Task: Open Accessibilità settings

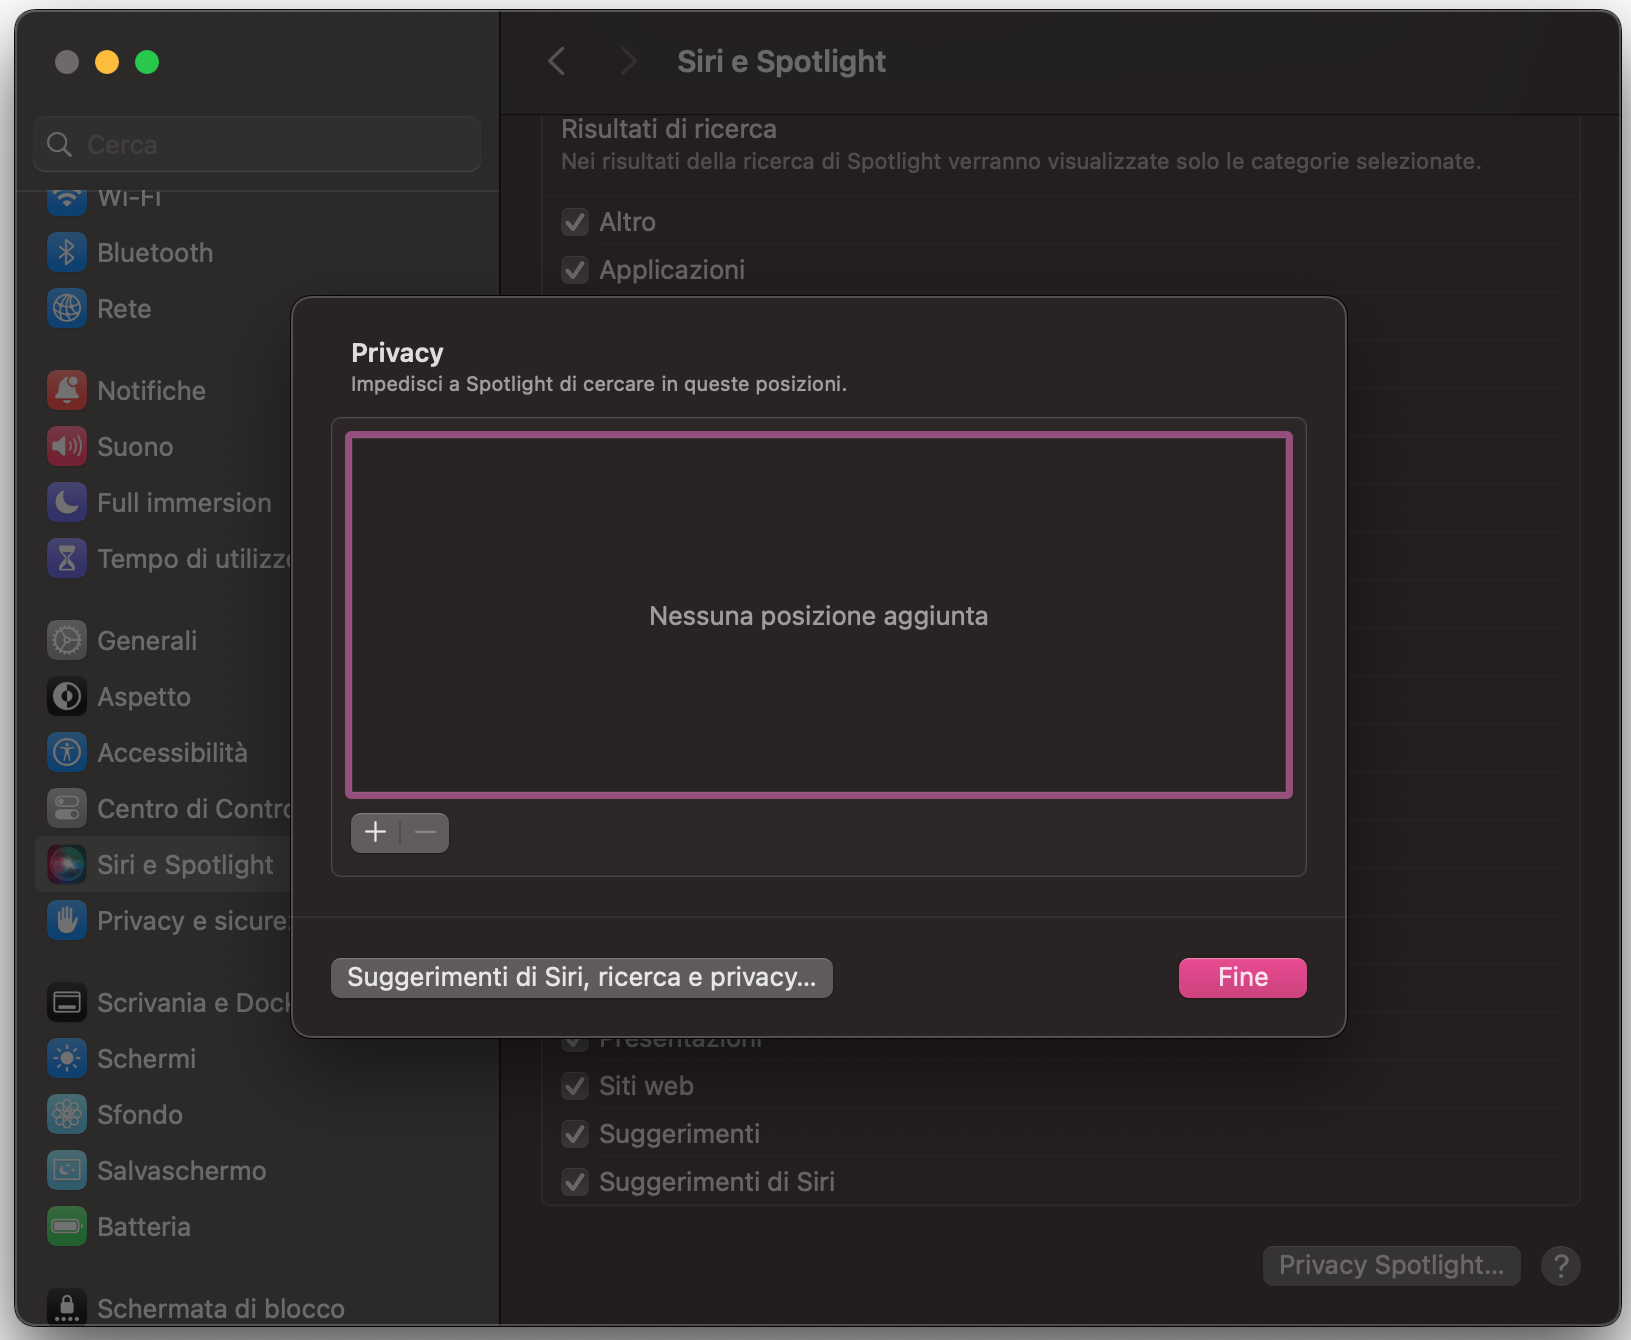Action: click(66, 752)
